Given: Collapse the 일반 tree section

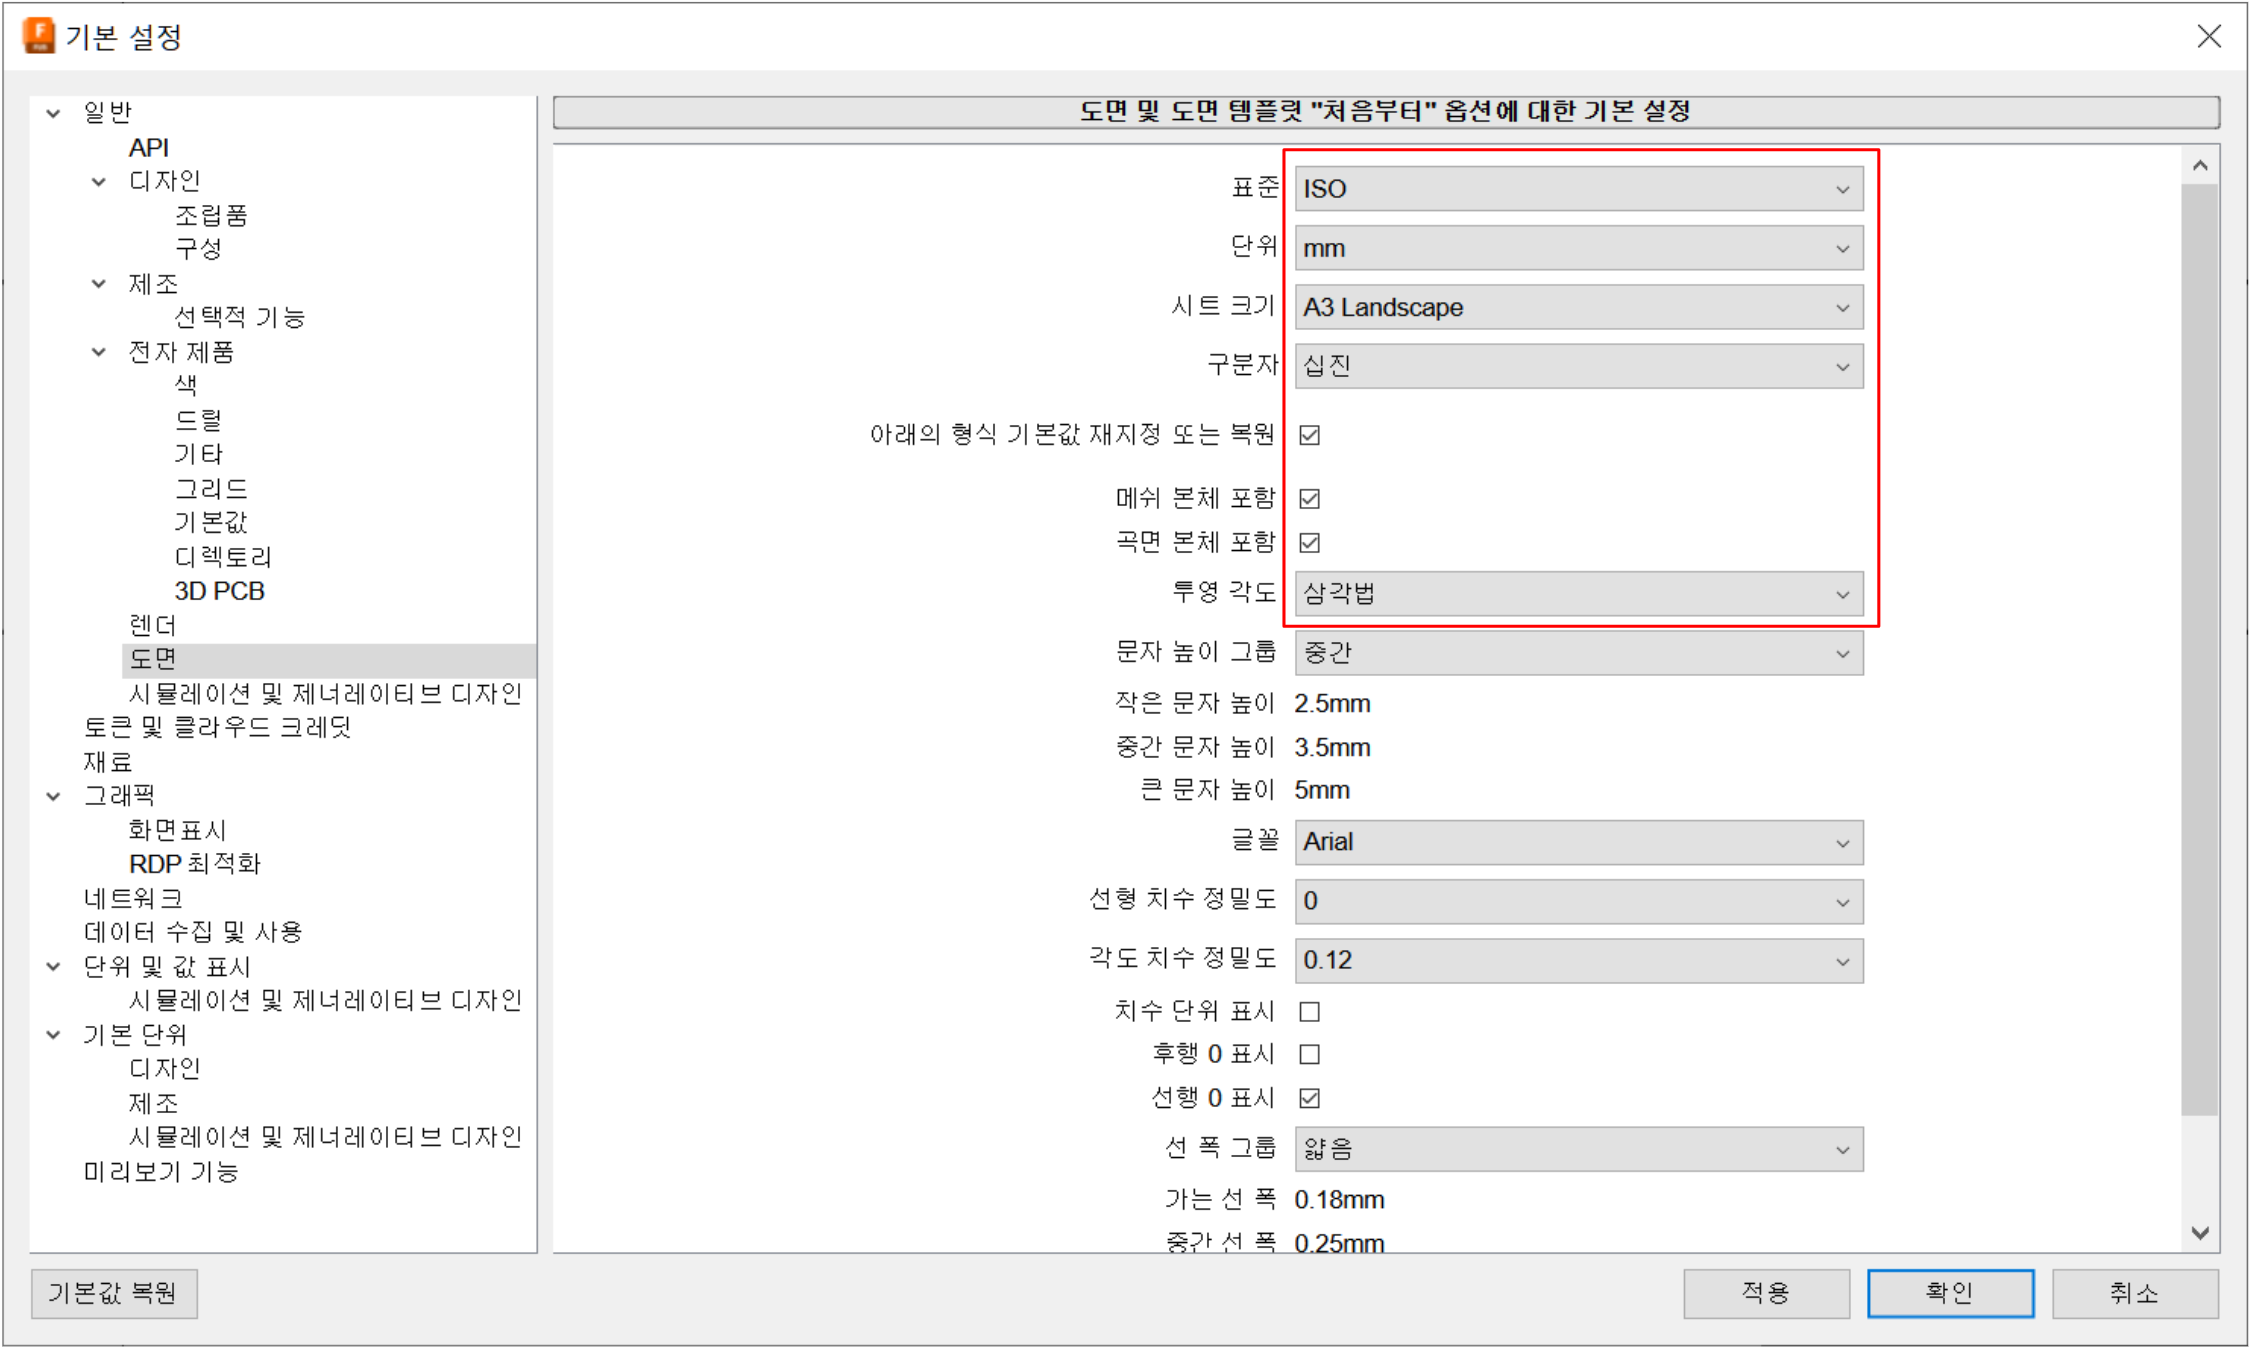Looking at the screenshot, I should [x=54, y=113].
